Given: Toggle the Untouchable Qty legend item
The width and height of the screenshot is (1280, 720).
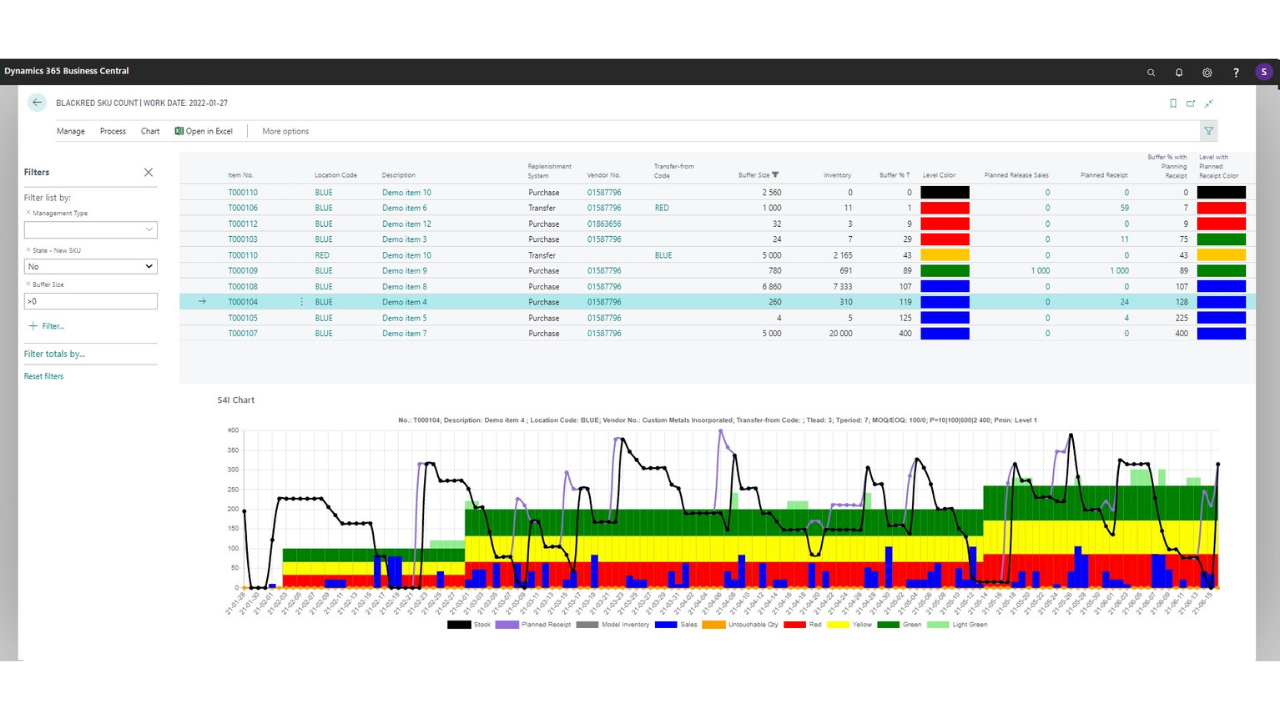Looking at the screenshot, I should 740,624.
